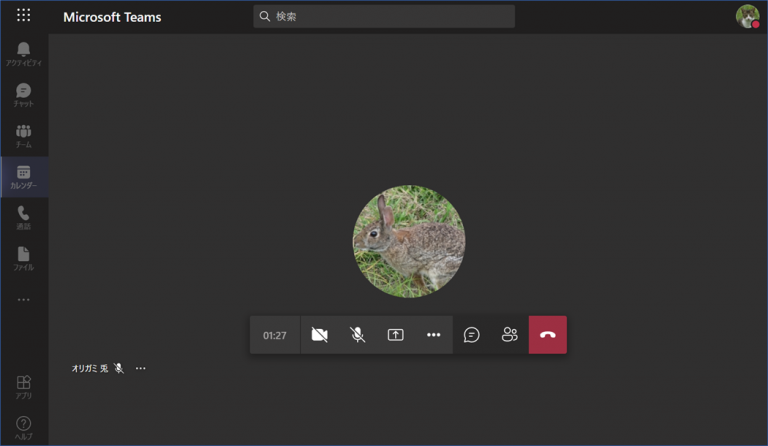Image resolution: width=768 pixels, height=446 pixels.
Task: Show the participants panel
Action: 509,335
